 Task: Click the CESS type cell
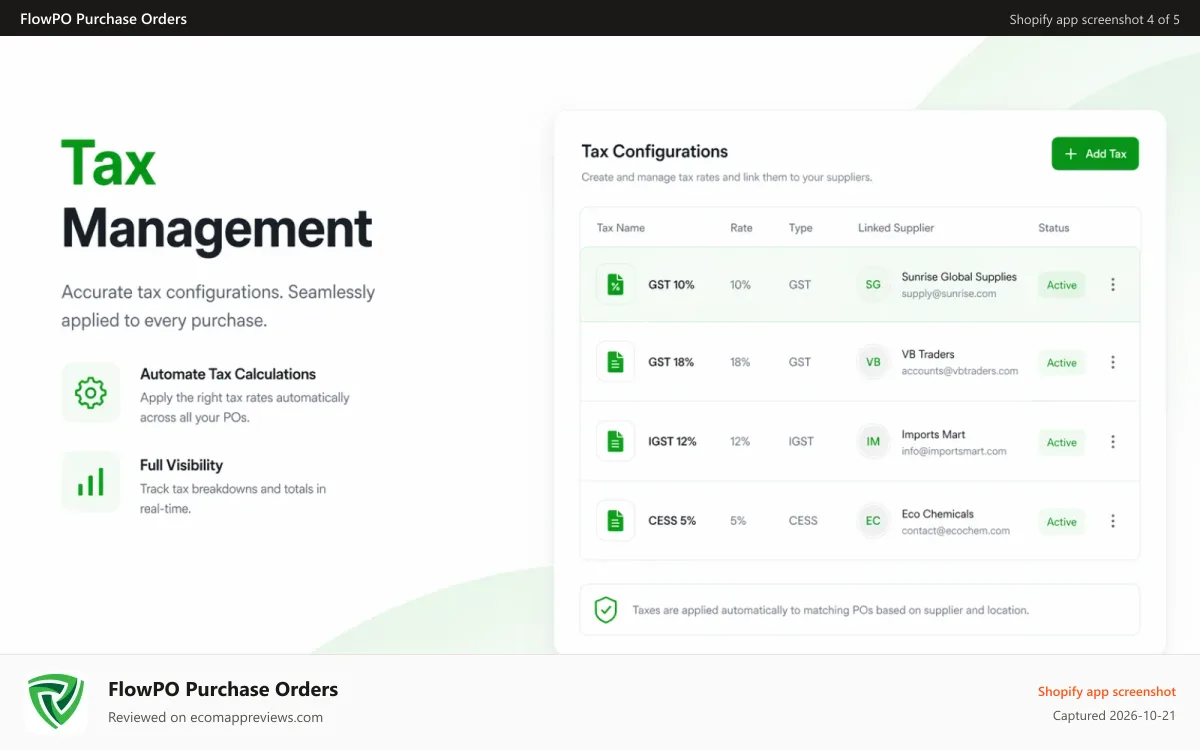[x=803, y=521]
